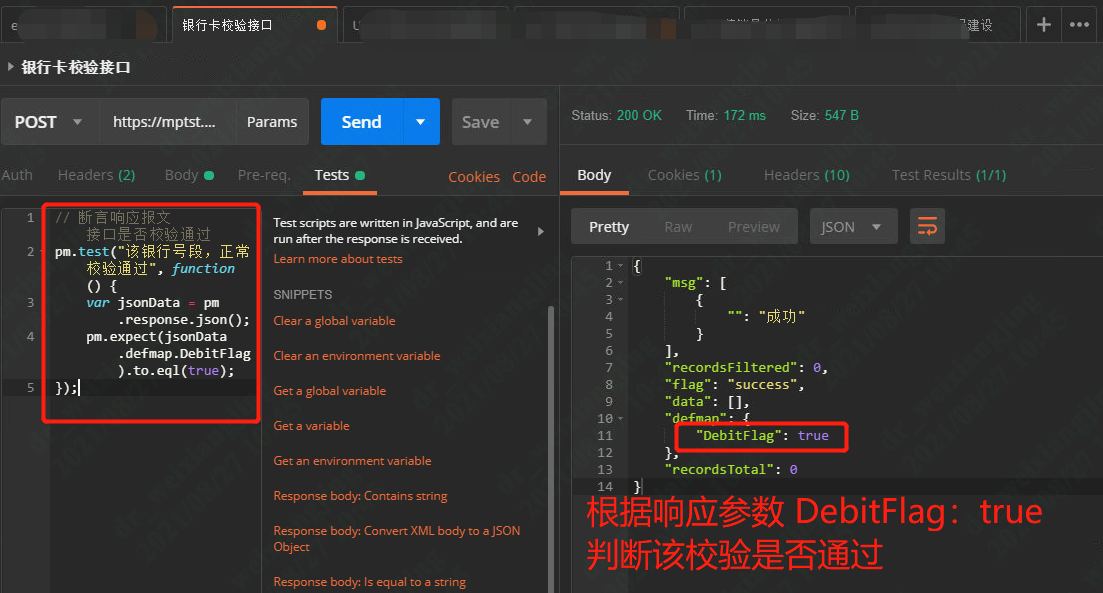Open Learn more about tests link
This screenshot has height=593, width=1103.
pos(338,259)
